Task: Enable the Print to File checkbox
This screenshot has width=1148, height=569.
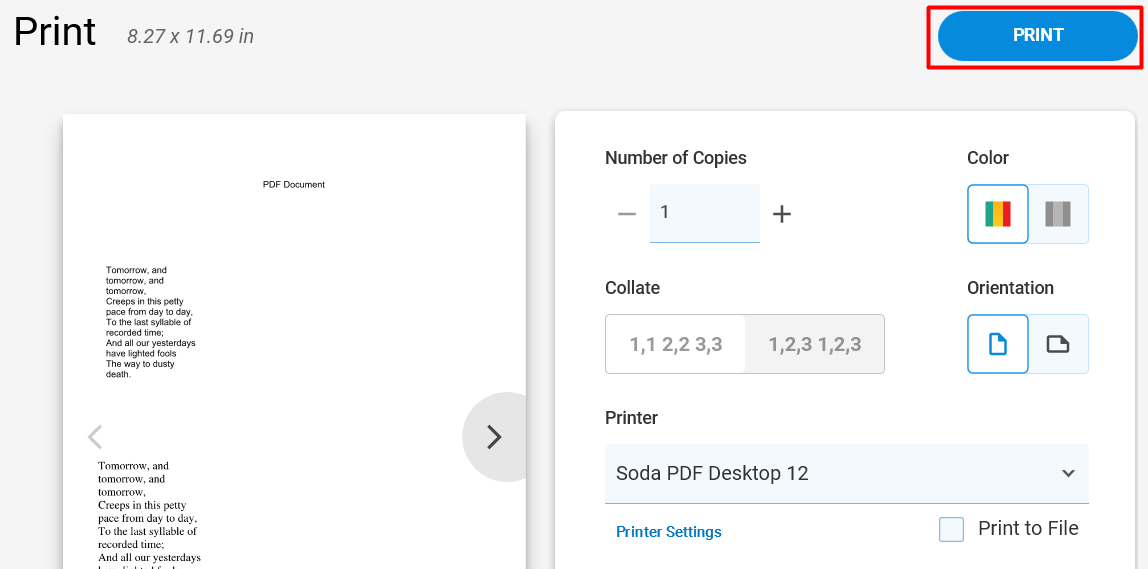Action: pyautogui.click(x=951, y=529)
